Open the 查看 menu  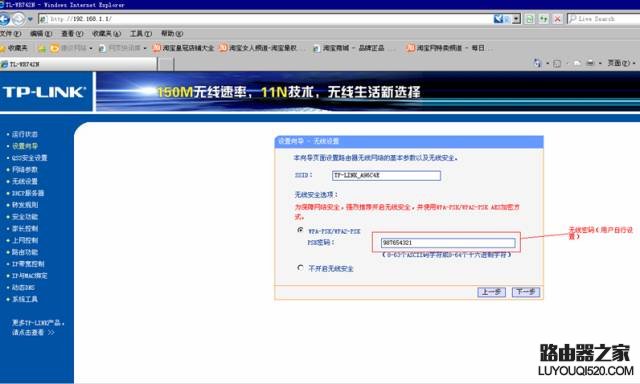pyautogui.click(x=72, y=33)
